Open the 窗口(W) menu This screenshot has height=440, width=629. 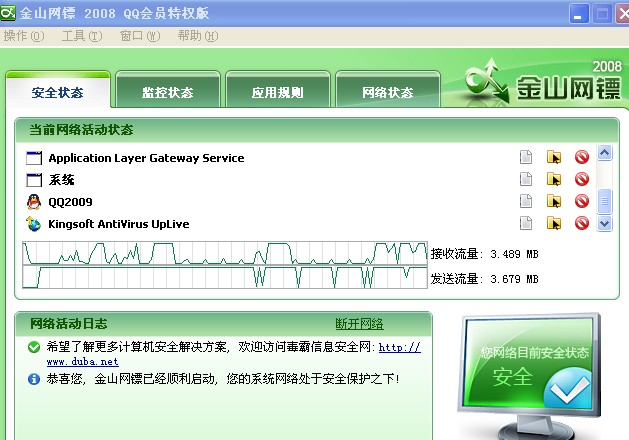(140, 36)
